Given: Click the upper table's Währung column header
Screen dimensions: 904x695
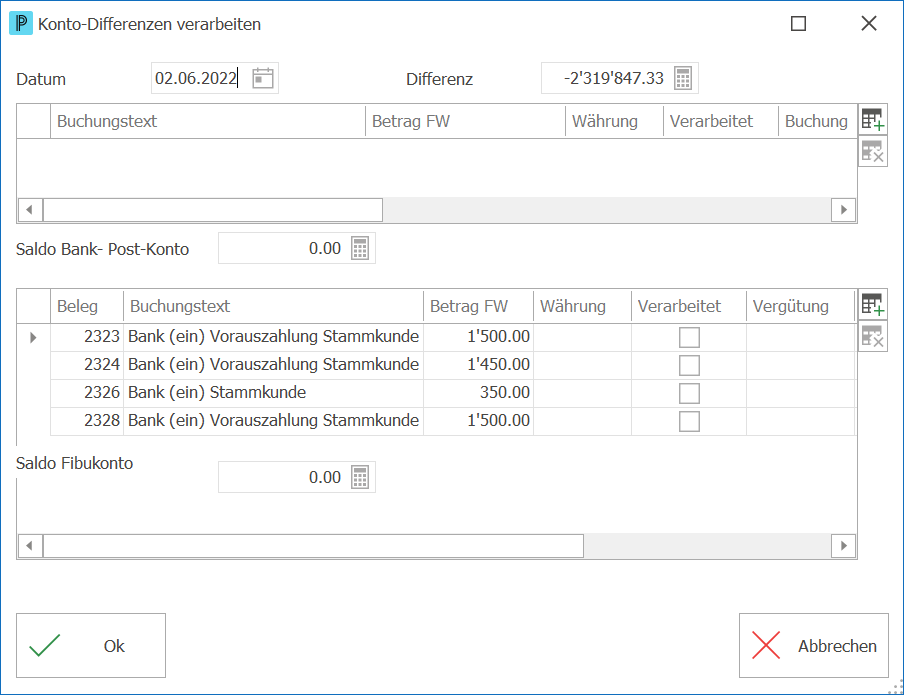Looking at the screenshot, I should tap(614, 121).
